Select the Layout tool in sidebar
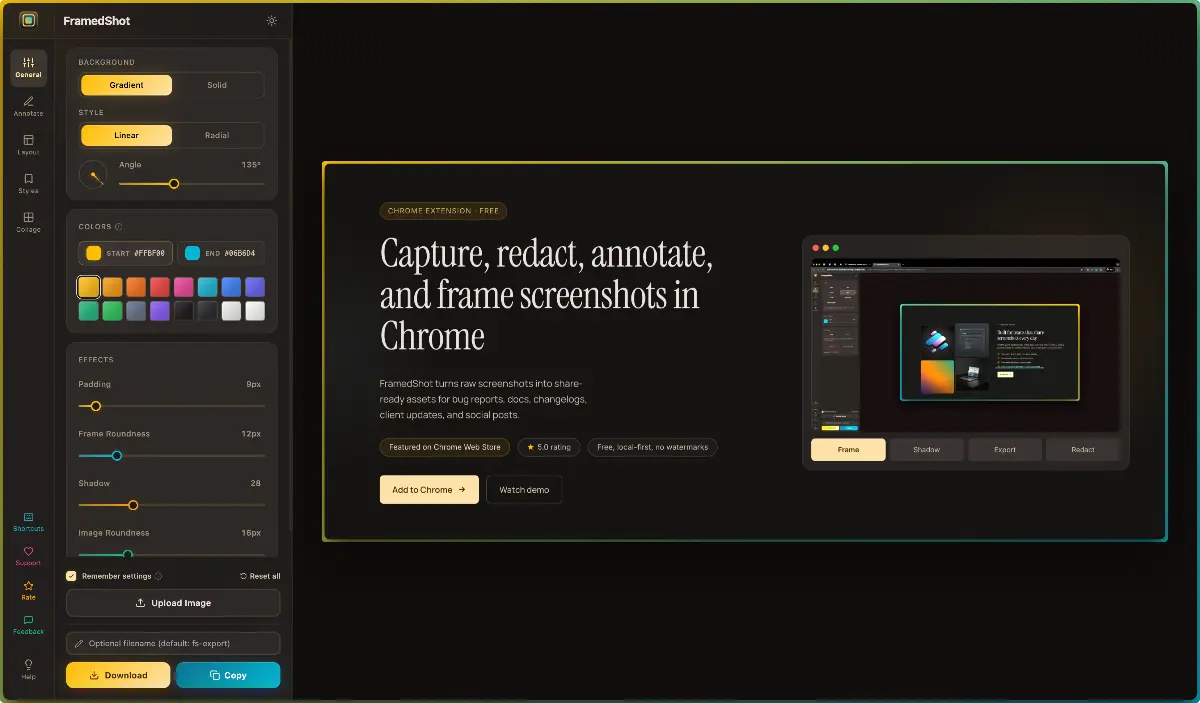 [27, 144]
